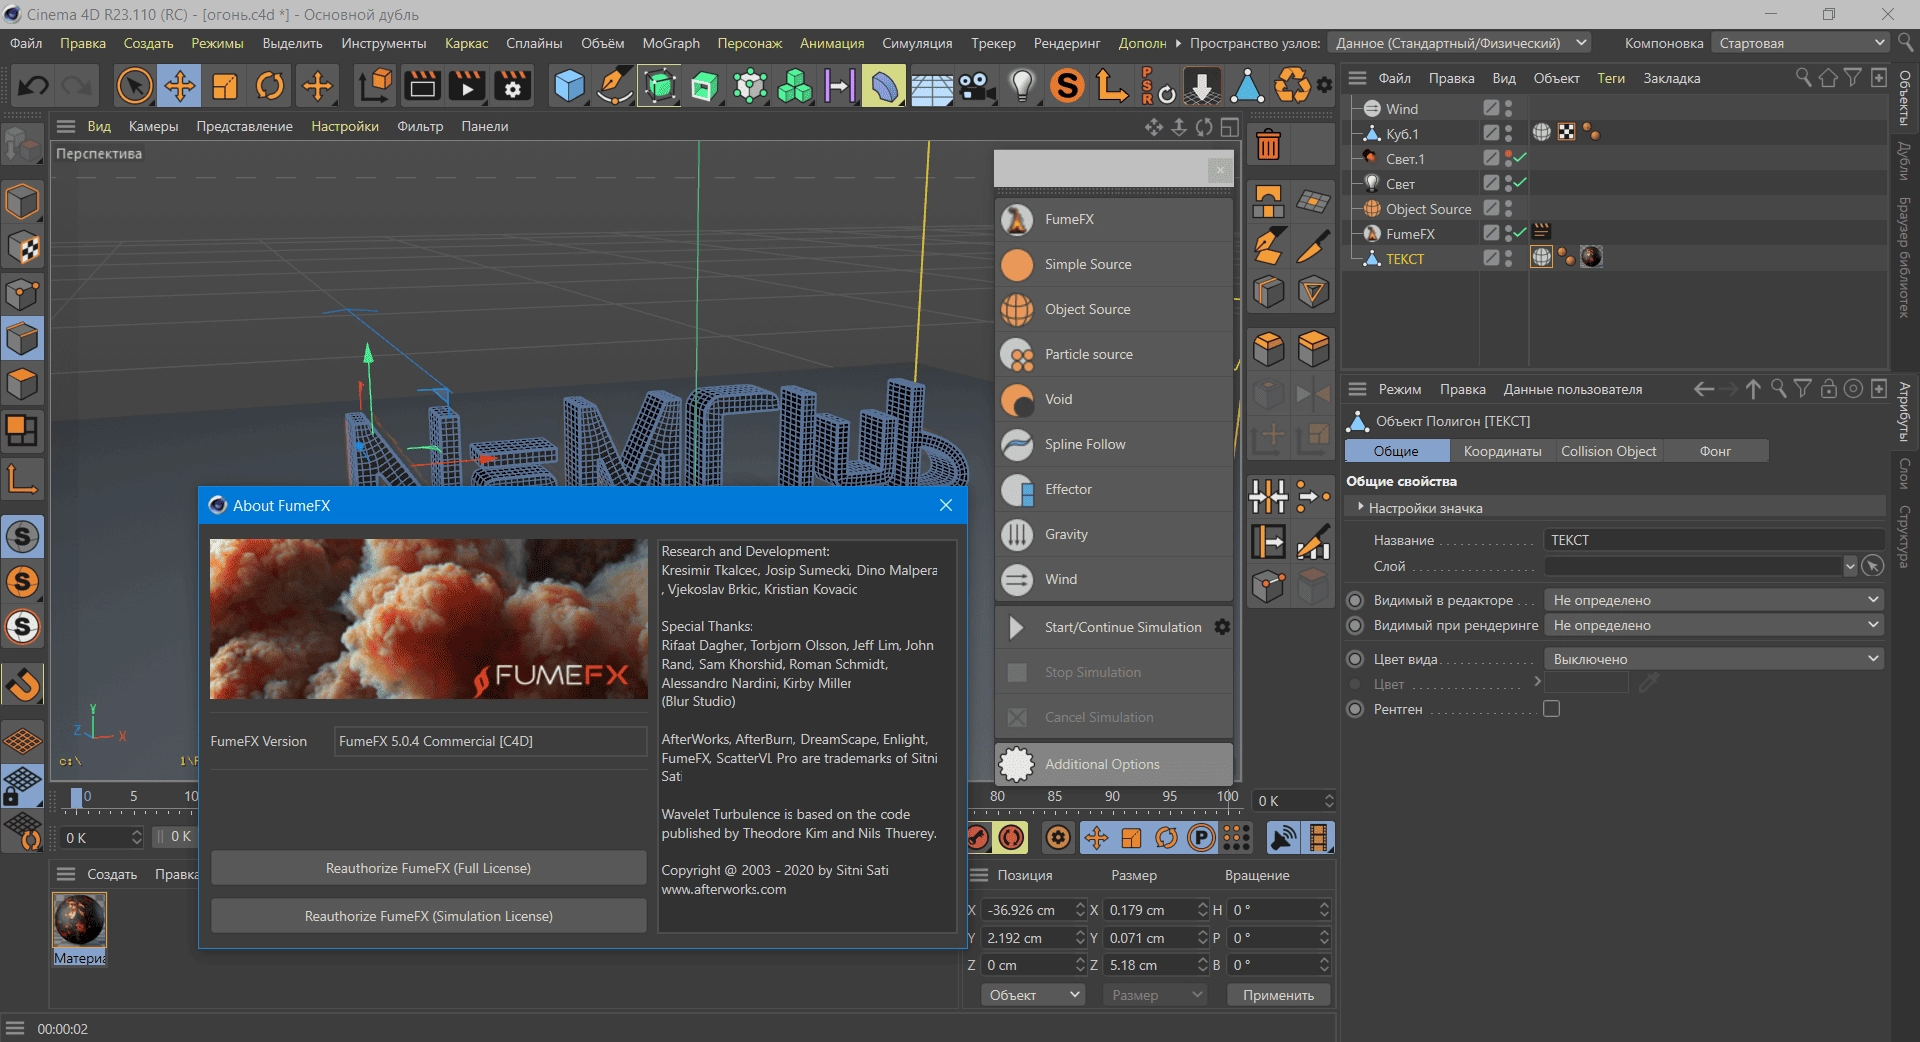Click Render View clapperboard icon
Screen dimensions: 1920x1042
(422, 86)
